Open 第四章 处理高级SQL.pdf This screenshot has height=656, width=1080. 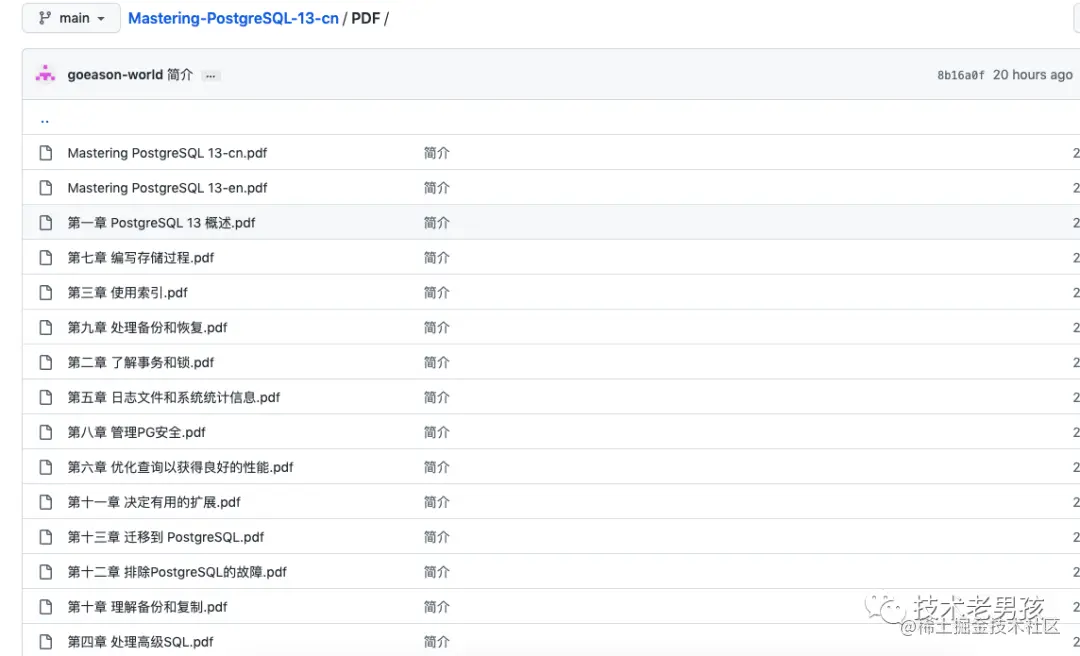pos(141,642)
